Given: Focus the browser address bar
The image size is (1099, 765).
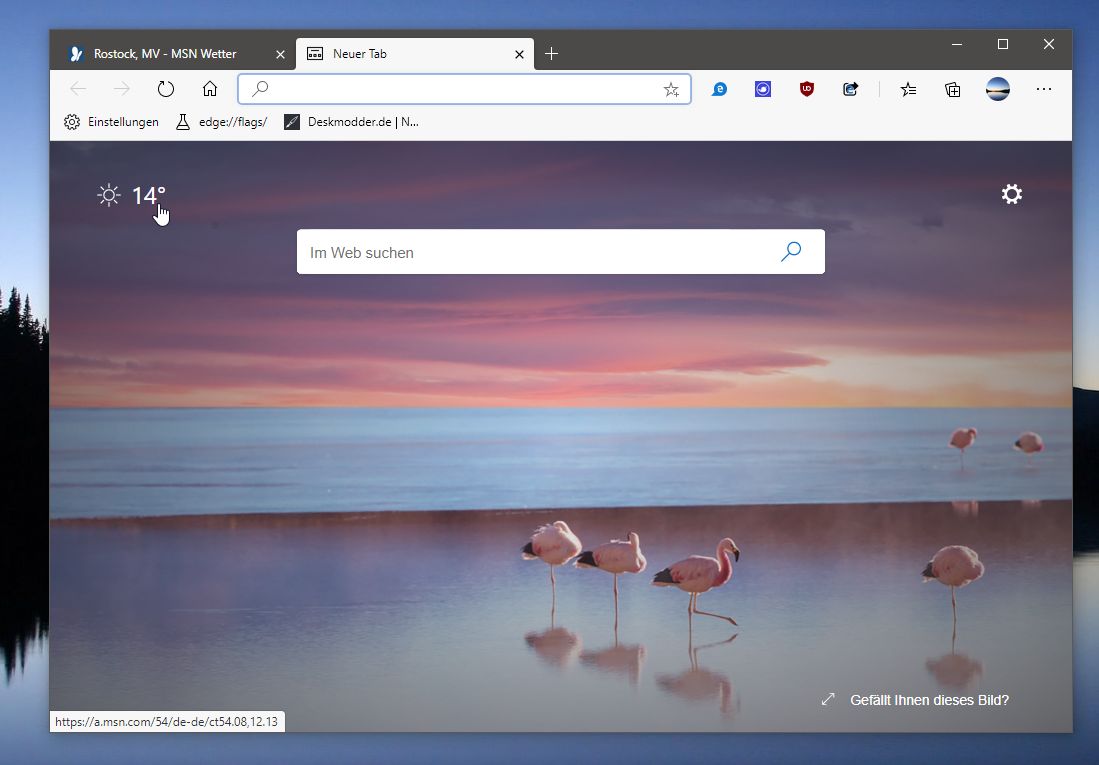Looking at the screenshot, I should [x=464, y=89].
